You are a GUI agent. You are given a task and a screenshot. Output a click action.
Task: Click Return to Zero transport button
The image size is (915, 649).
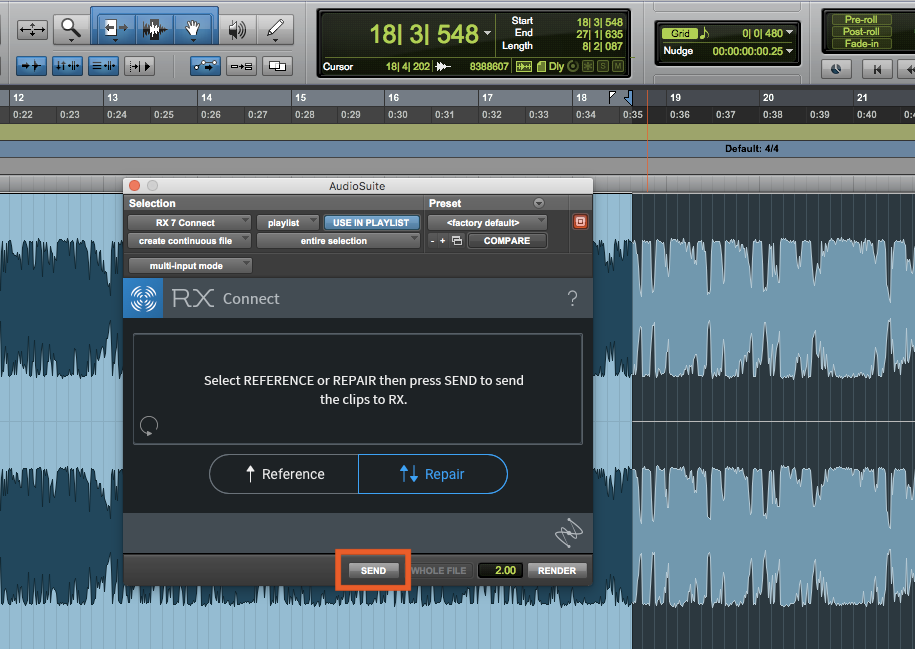877,69
